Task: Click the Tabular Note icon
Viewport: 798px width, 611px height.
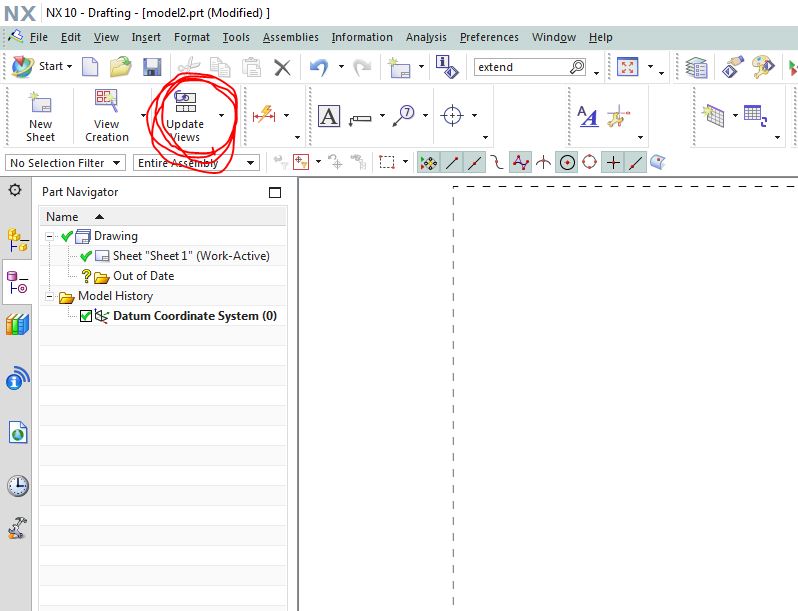Action: 713,115
